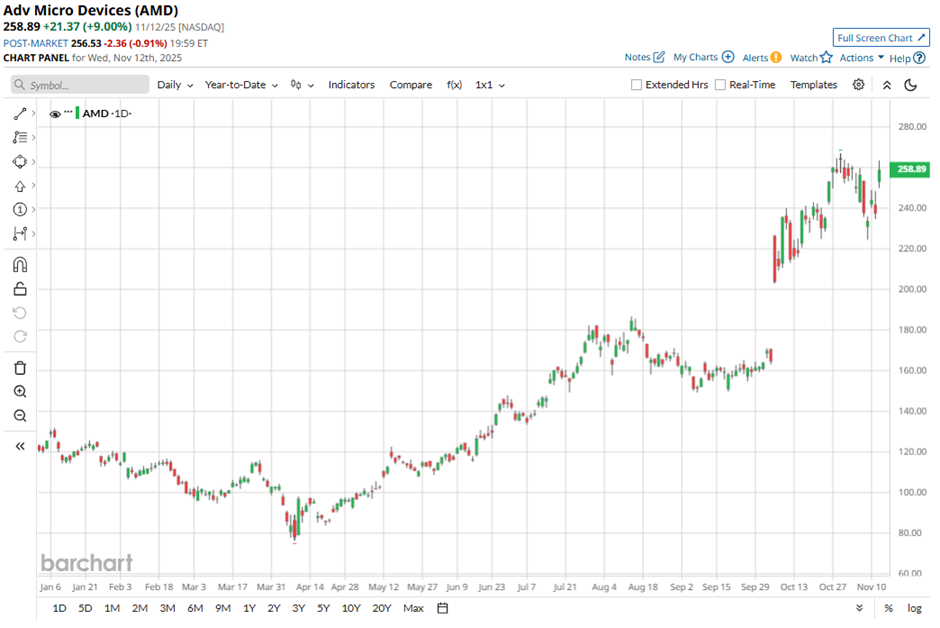Select the arrow marker tool
The image size is (940, 628).
[20, 186]
